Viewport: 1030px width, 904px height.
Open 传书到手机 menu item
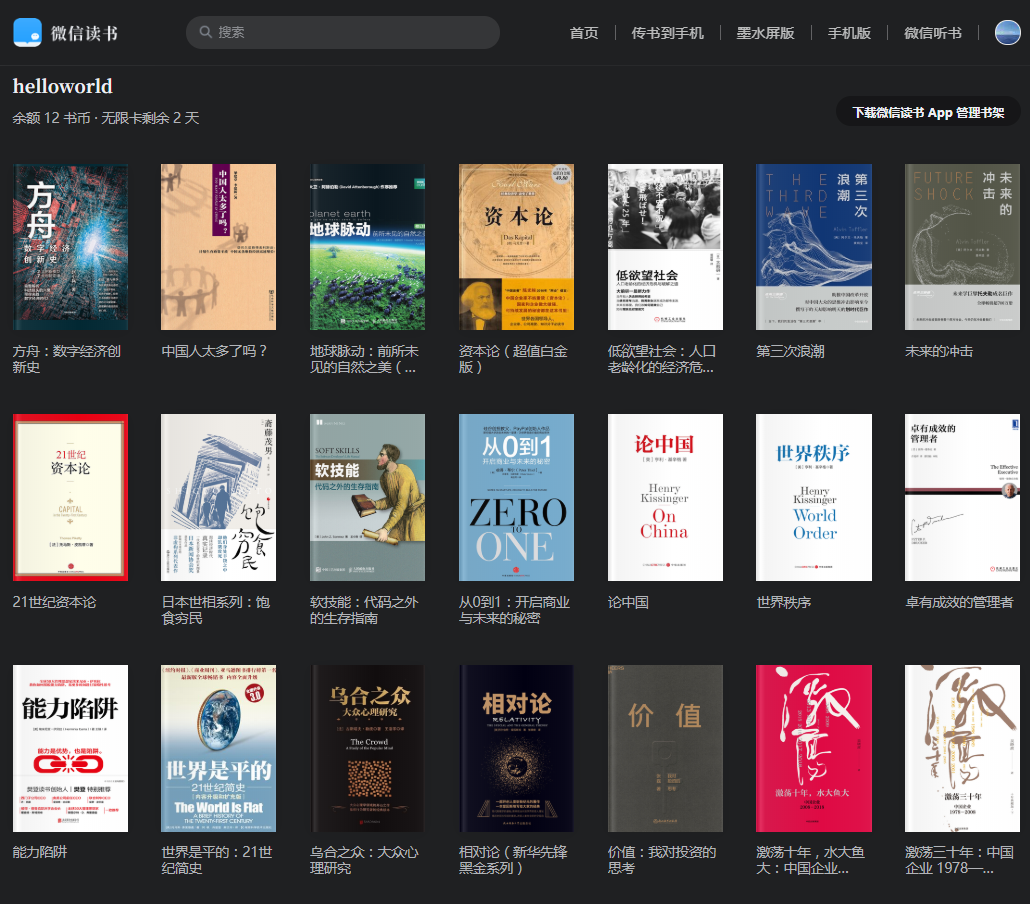(667, 33)
